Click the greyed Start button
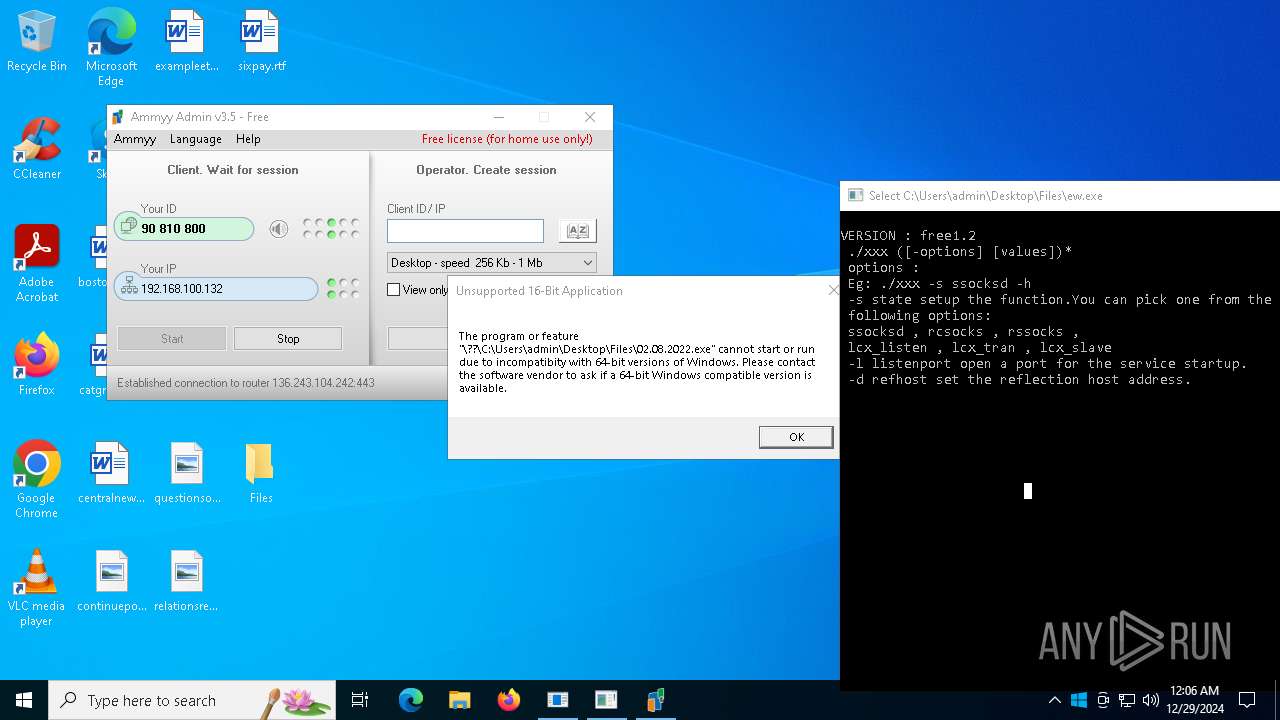This screenshot has height=720, width=1280. point(172,339)
